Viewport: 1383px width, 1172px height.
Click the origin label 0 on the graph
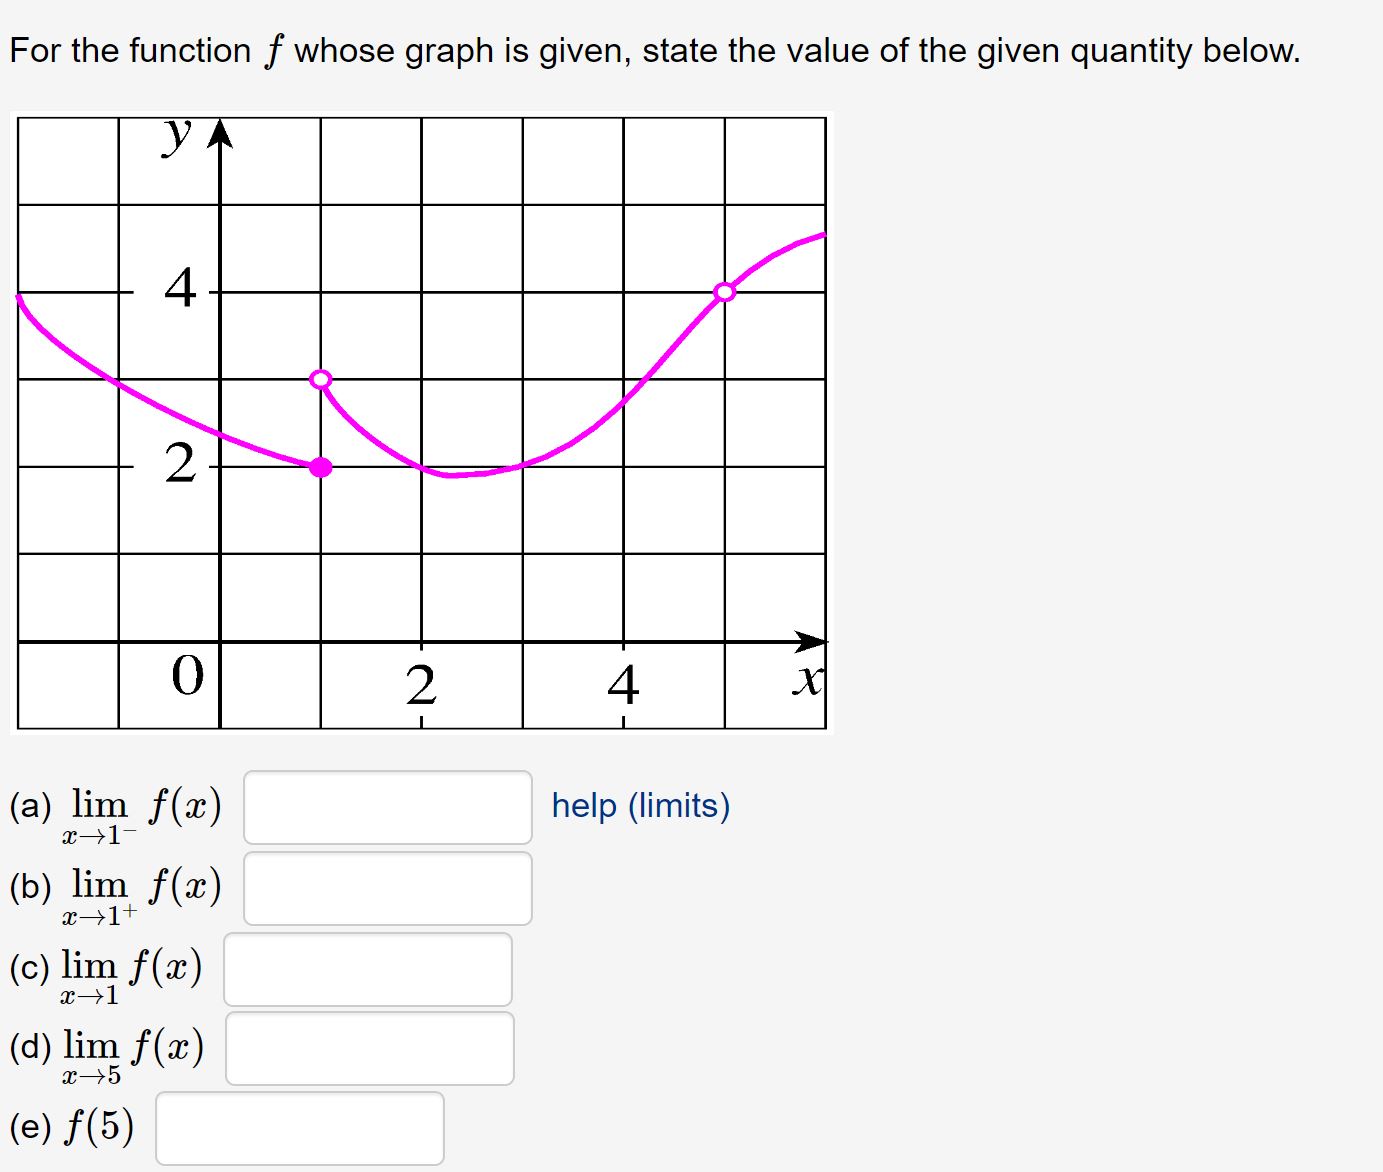[x=186, y=676]
